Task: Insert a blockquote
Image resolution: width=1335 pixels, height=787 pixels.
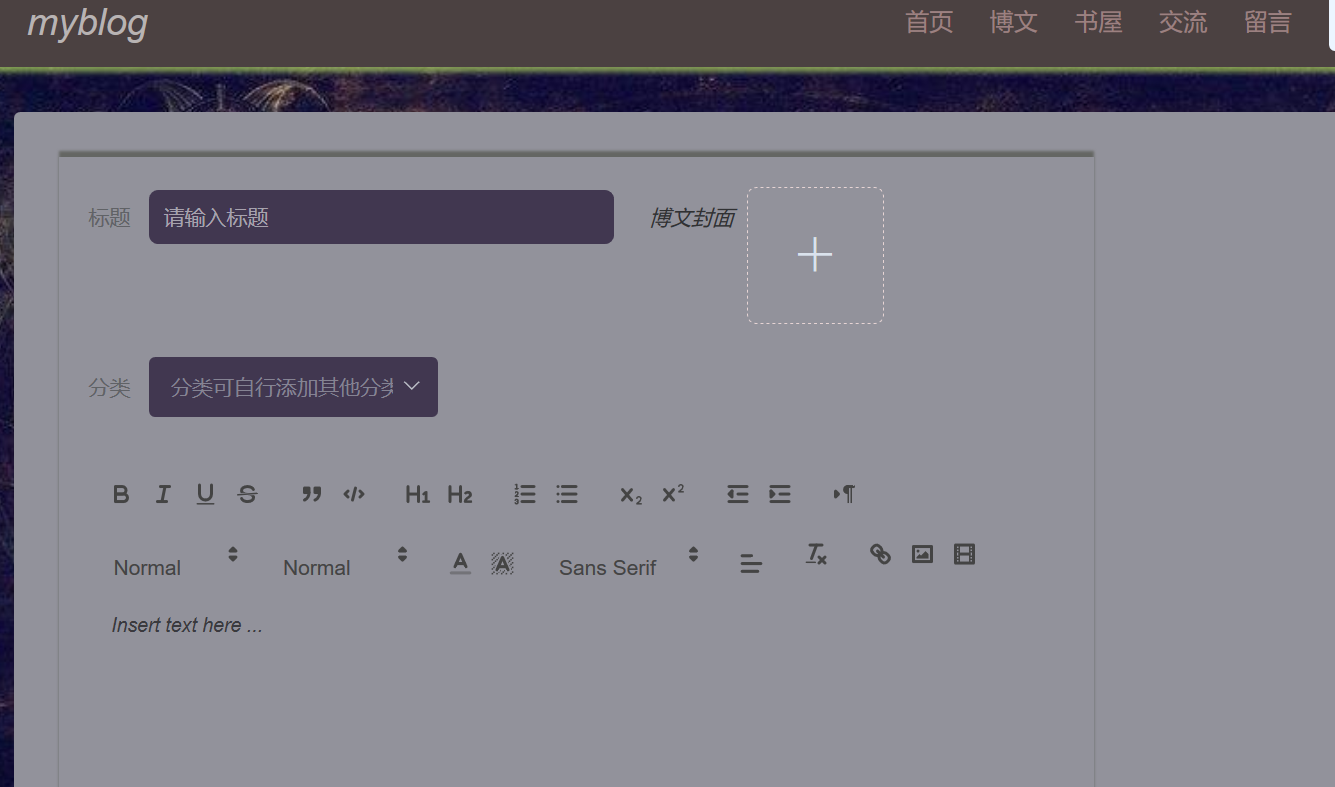Action: pyautogui.click(x=311, y=493)
